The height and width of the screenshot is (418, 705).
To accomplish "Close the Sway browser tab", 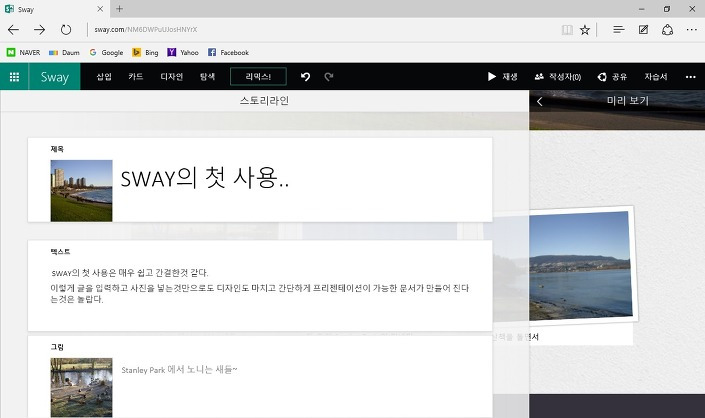I will coord(100,9).
